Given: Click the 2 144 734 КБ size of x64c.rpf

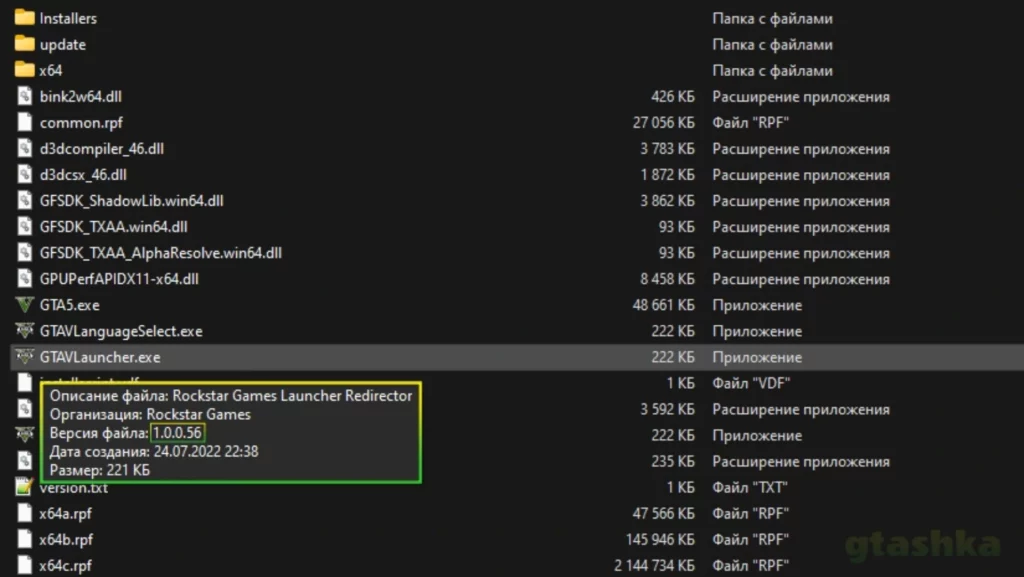Looking at the screenshot, I should (x=654, y=566).
